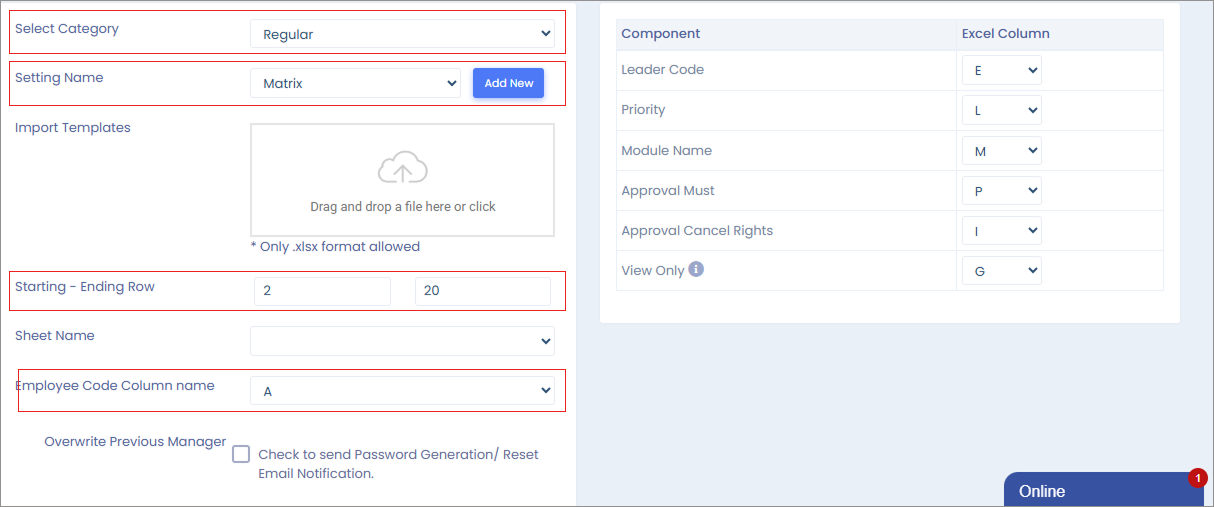Click the View Only info icon
This screenshot has height=507, width=1214.
click(x=696, y=269)
